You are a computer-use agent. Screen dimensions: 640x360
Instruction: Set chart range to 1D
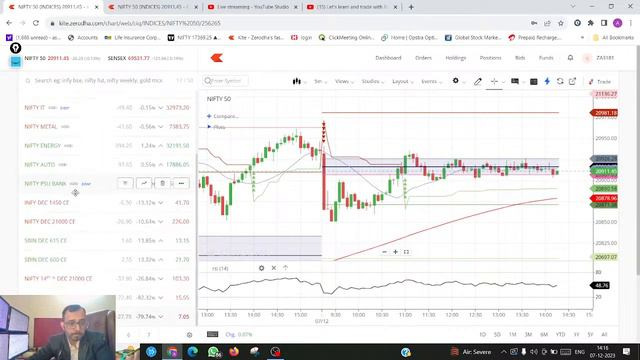pyautogui.click(x=482, y=335)
